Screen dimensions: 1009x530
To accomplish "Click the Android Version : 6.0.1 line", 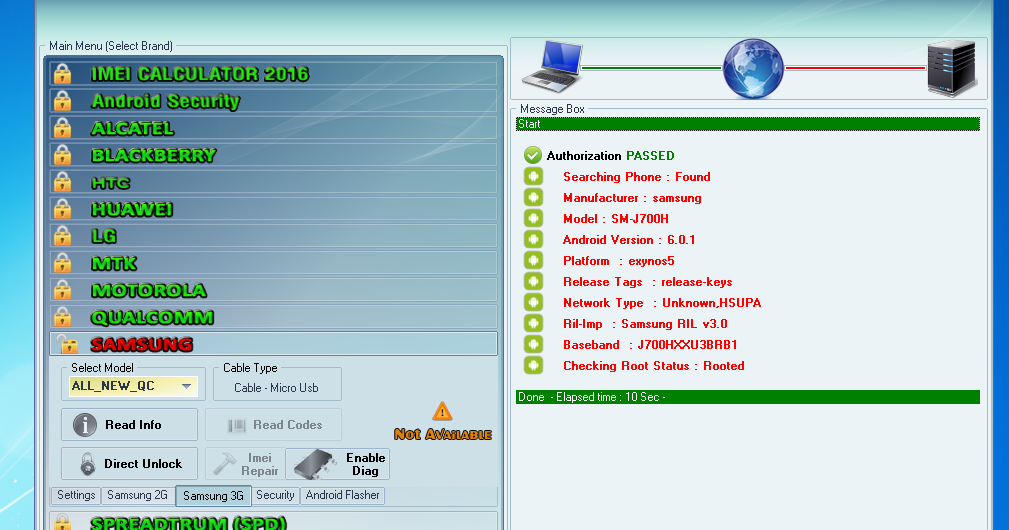I will coord(629,240).
